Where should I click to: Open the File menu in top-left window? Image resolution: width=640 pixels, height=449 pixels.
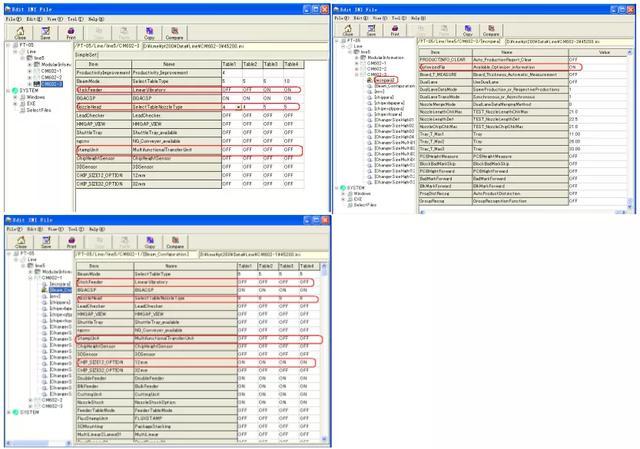tap(13, 19)
